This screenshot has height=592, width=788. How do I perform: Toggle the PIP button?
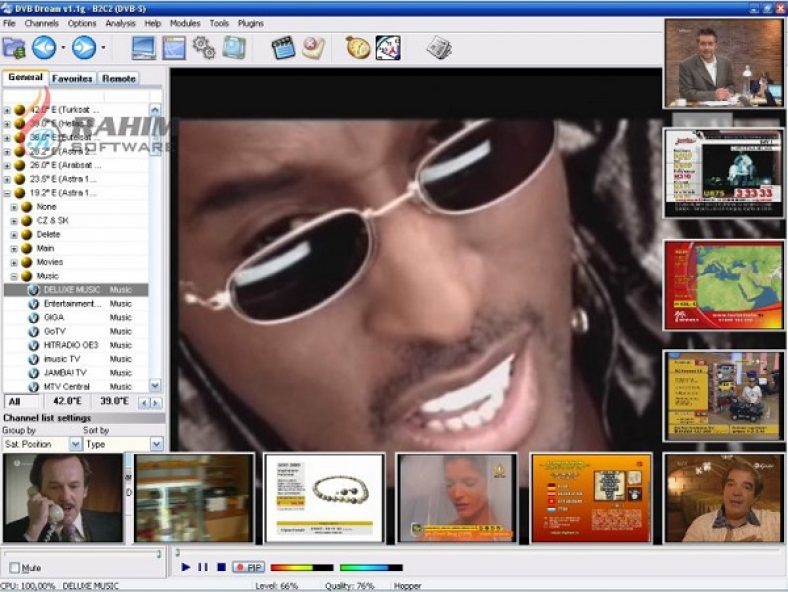(249, 567)
